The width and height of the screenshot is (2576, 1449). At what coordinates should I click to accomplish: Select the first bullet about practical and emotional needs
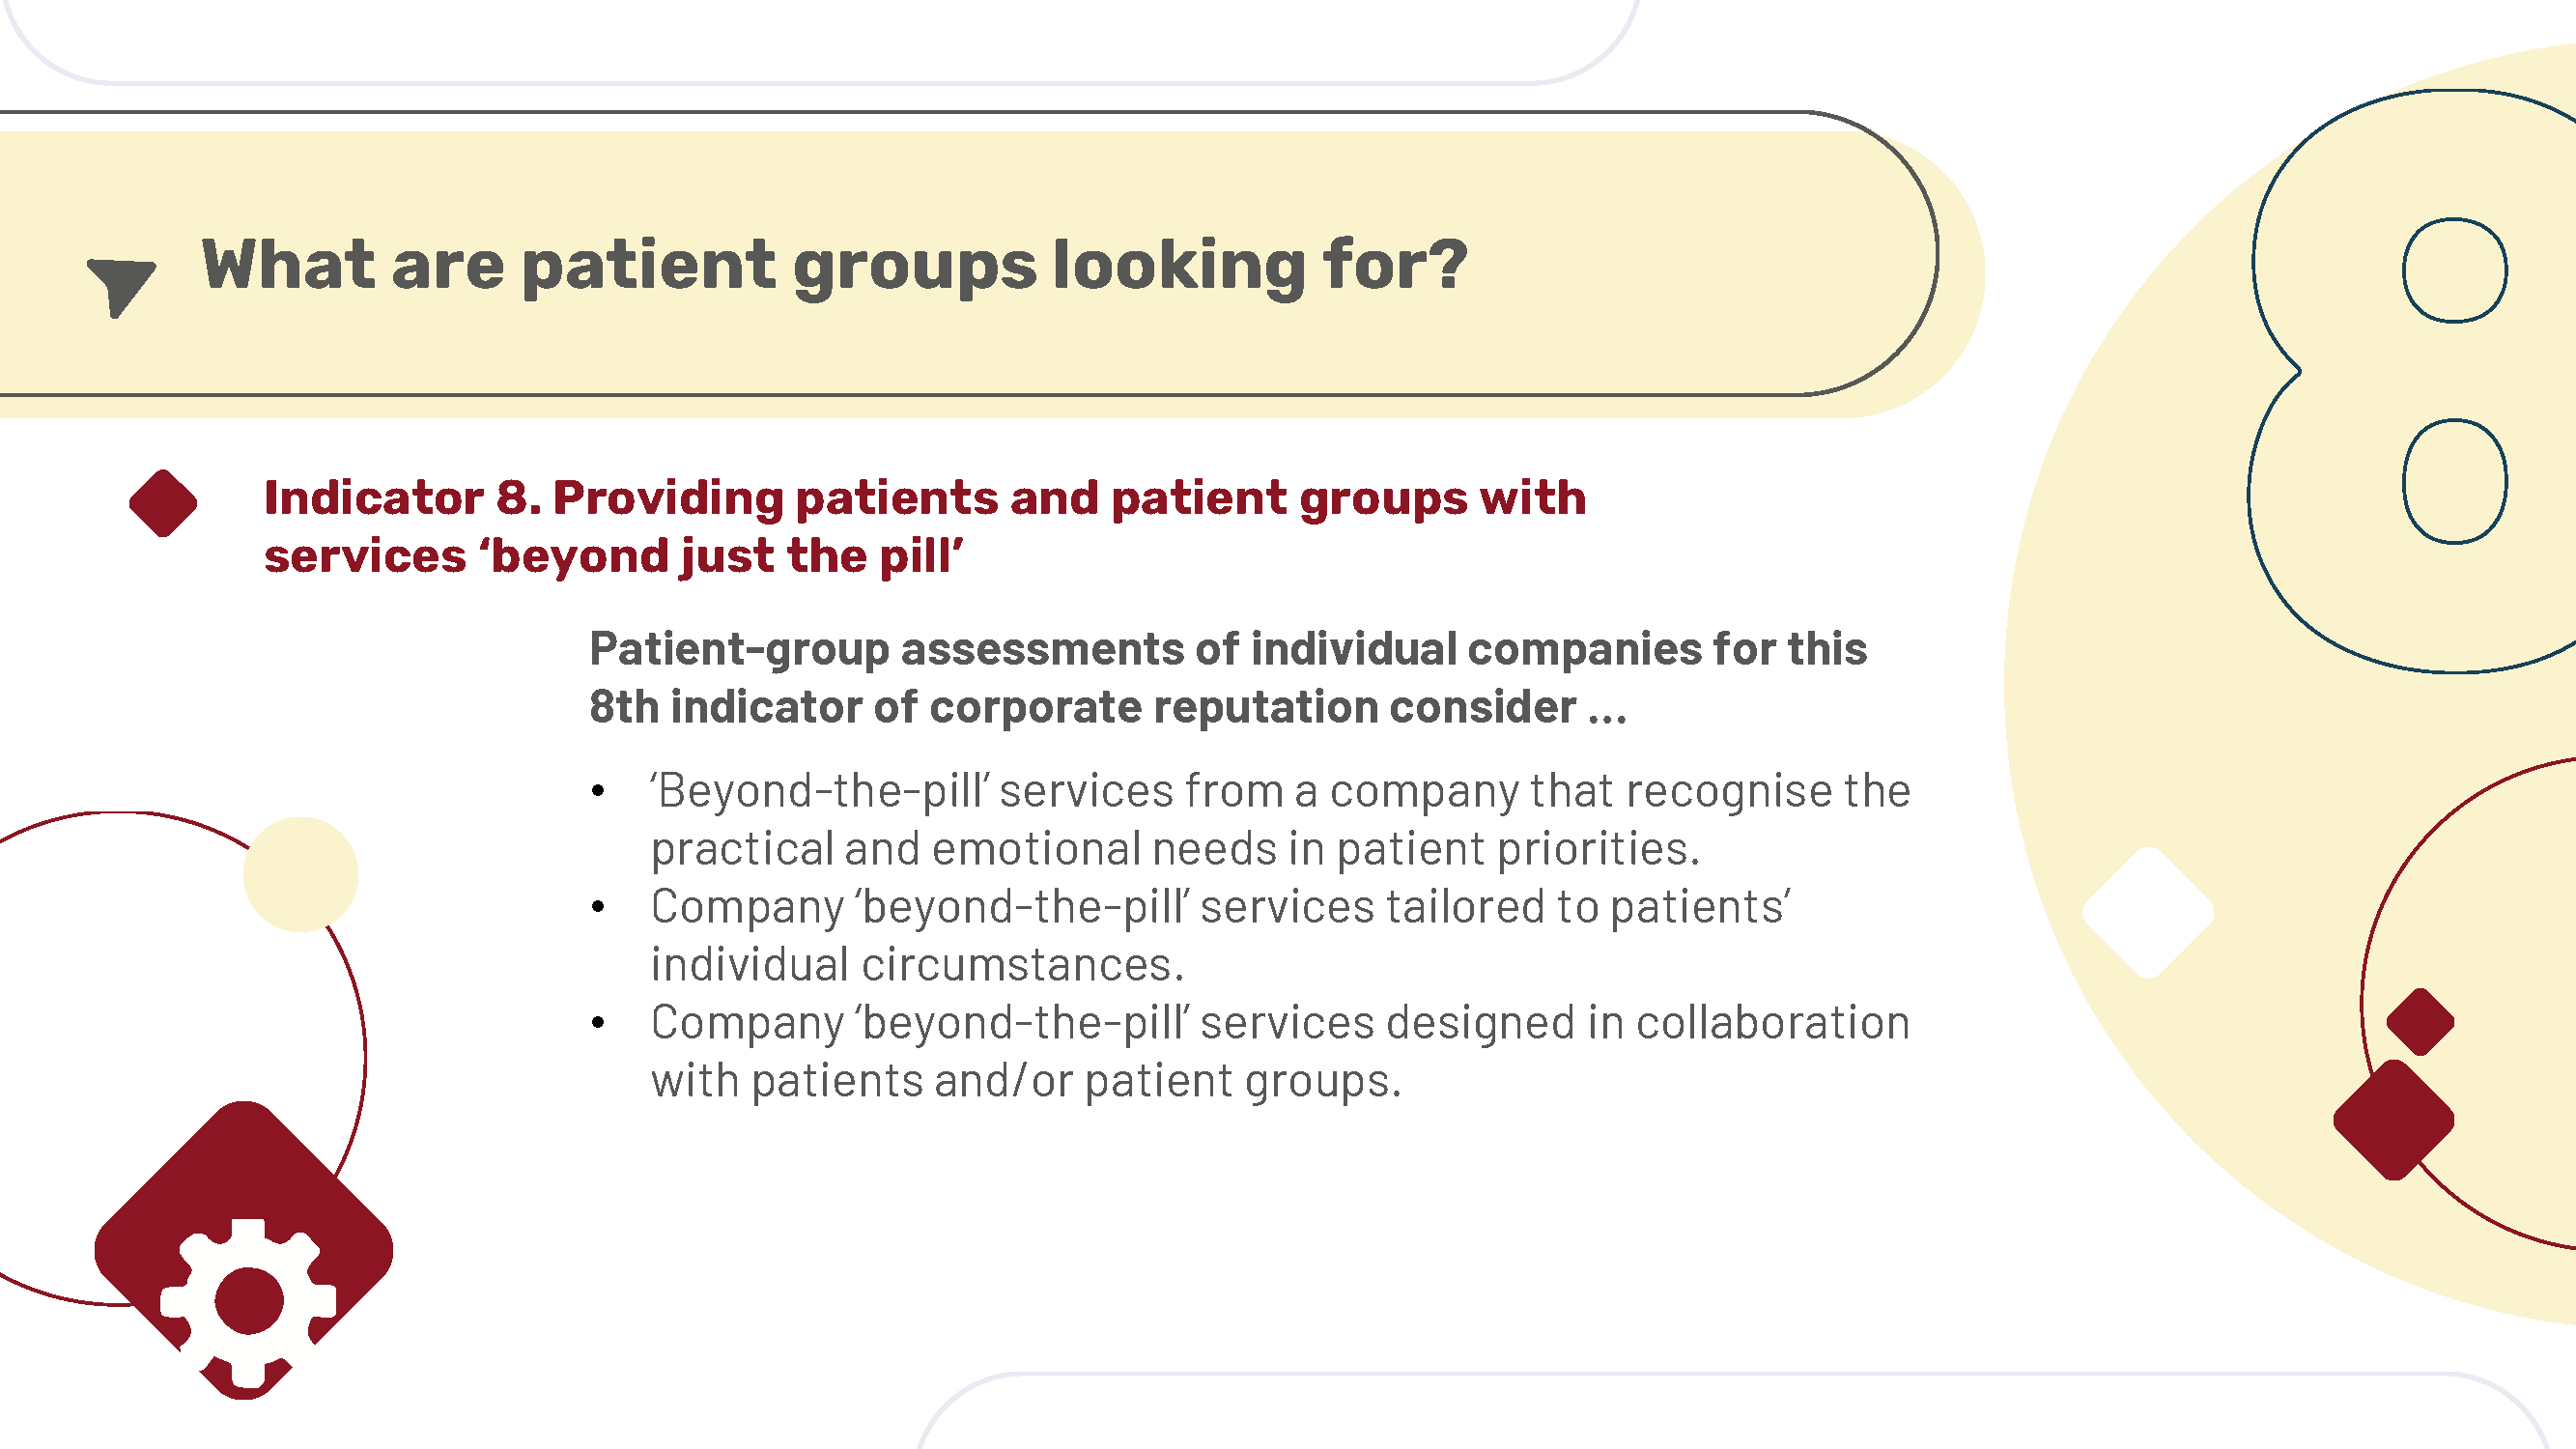[x=1280, y=819]
